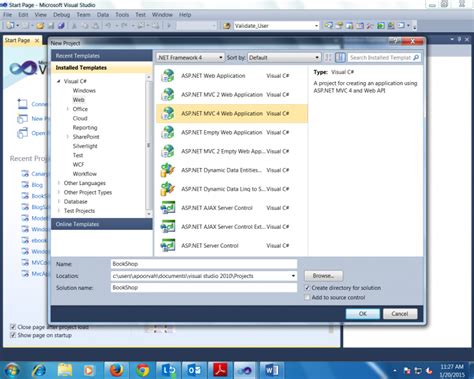
Task: Select ASP.NET MVC 2 Empty Web App template
Action: pos(232,151)
